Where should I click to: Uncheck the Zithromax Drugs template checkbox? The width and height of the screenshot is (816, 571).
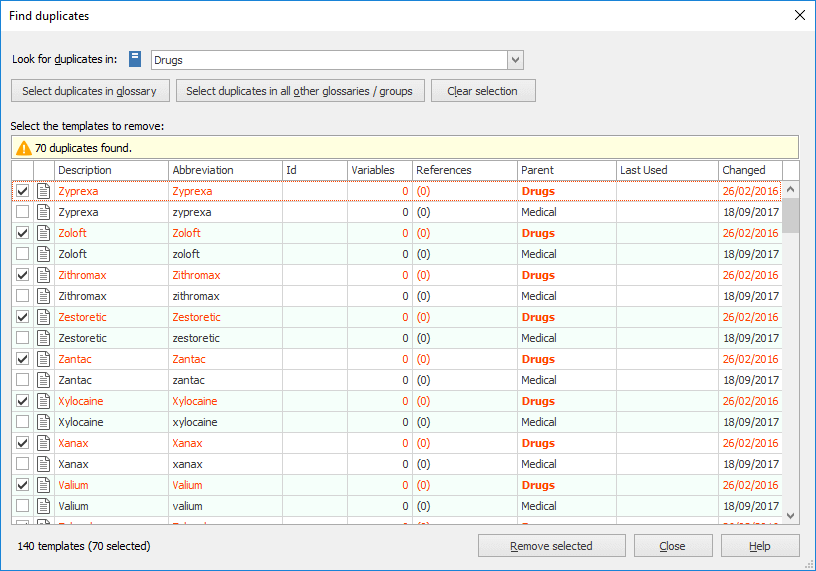click(x=22, y=275)
